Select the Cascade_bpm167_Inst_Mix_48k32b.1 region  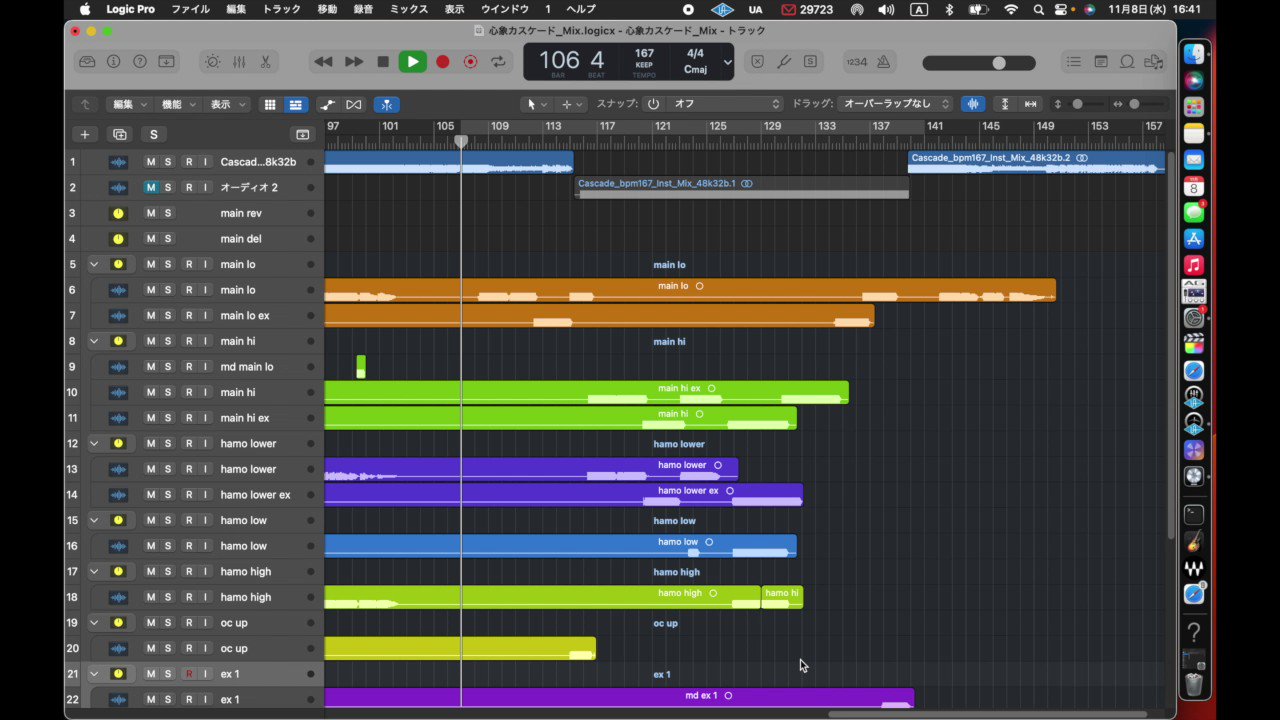pyautogui.click(x=742, y=187)
